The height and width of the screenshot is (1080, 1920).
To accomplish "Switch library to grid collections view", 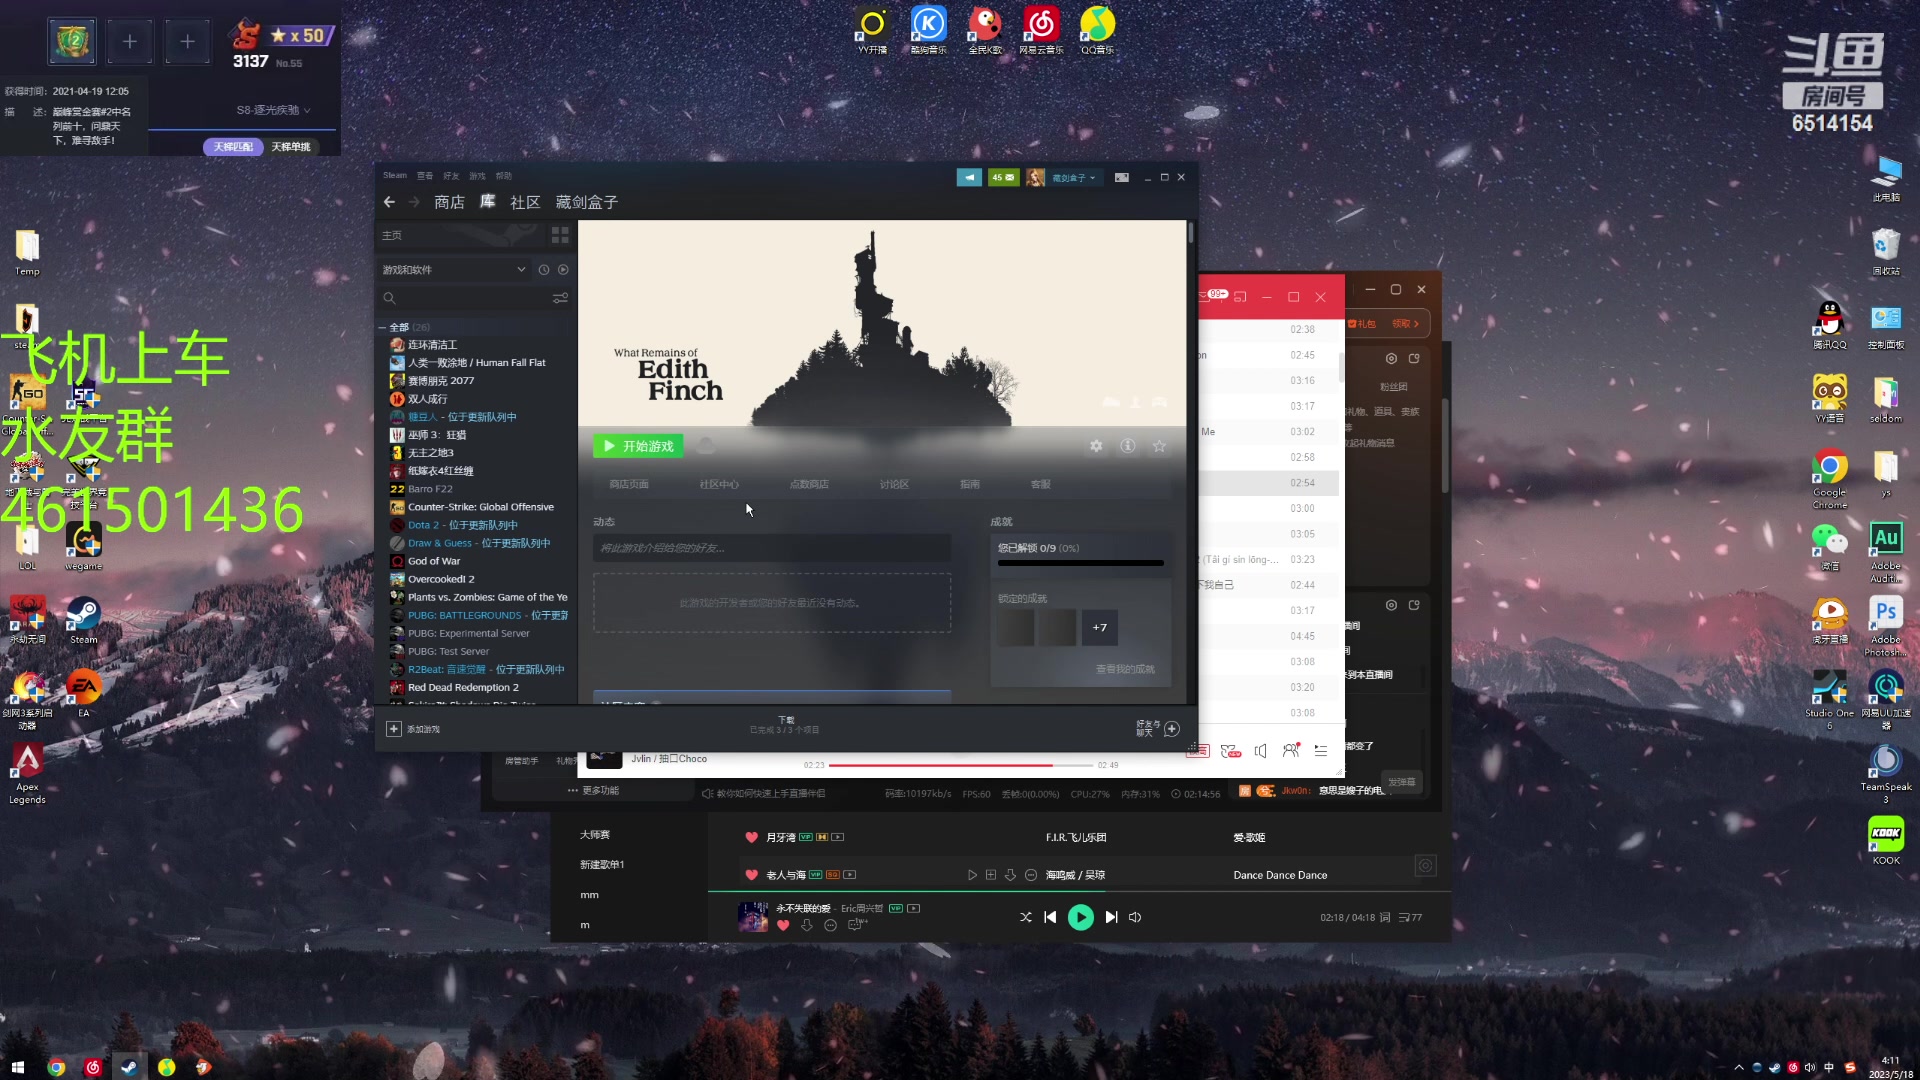I will (560, 235).
